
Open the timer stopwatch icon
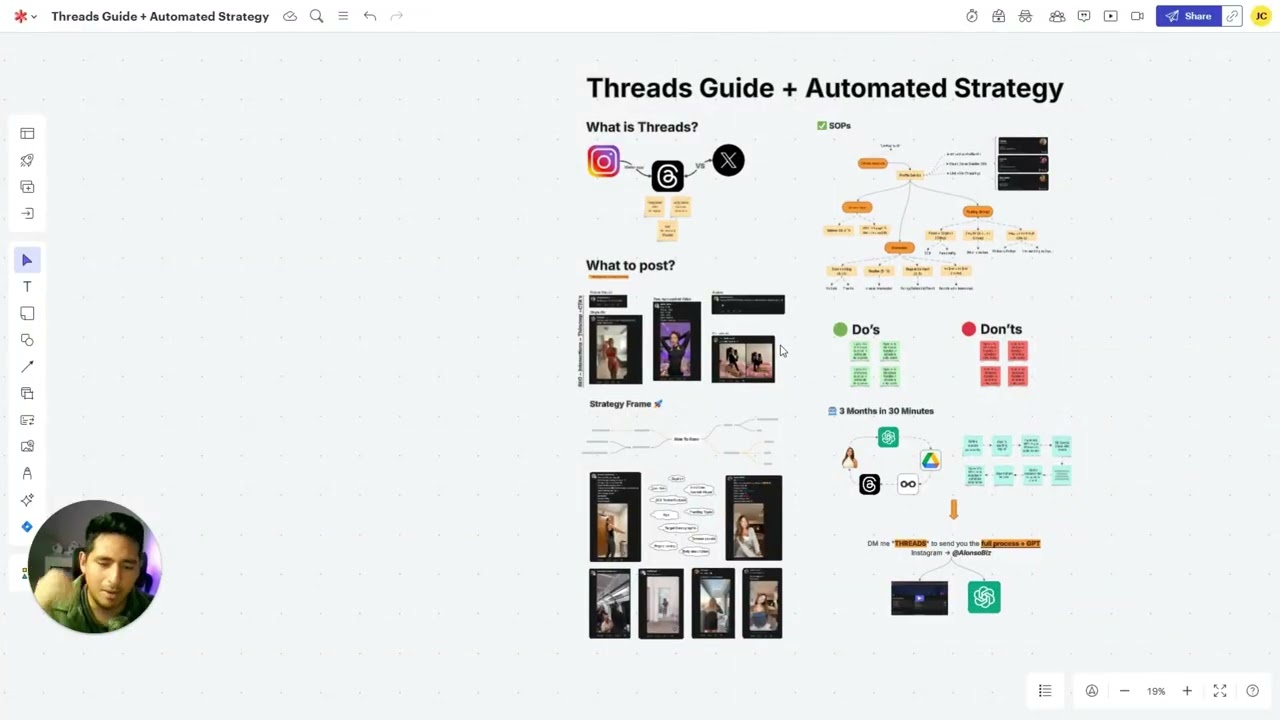click(972, 16)
